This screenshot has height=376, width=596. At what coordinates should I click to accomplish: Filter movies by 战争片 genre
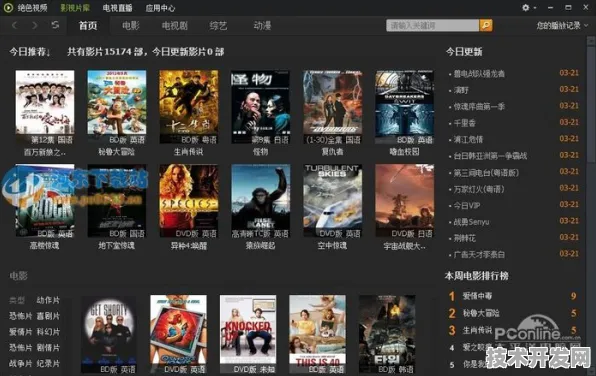point(21,363)
